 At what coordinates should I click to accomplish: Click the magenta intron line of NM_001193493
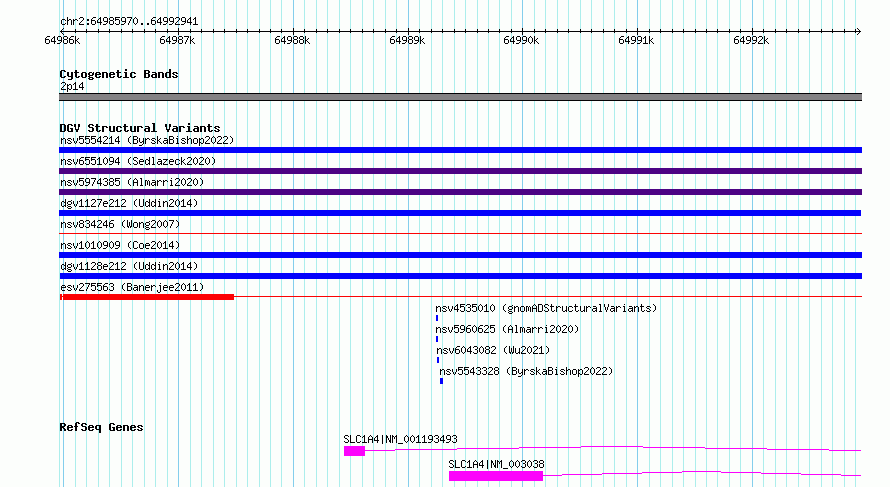[613, 448]
